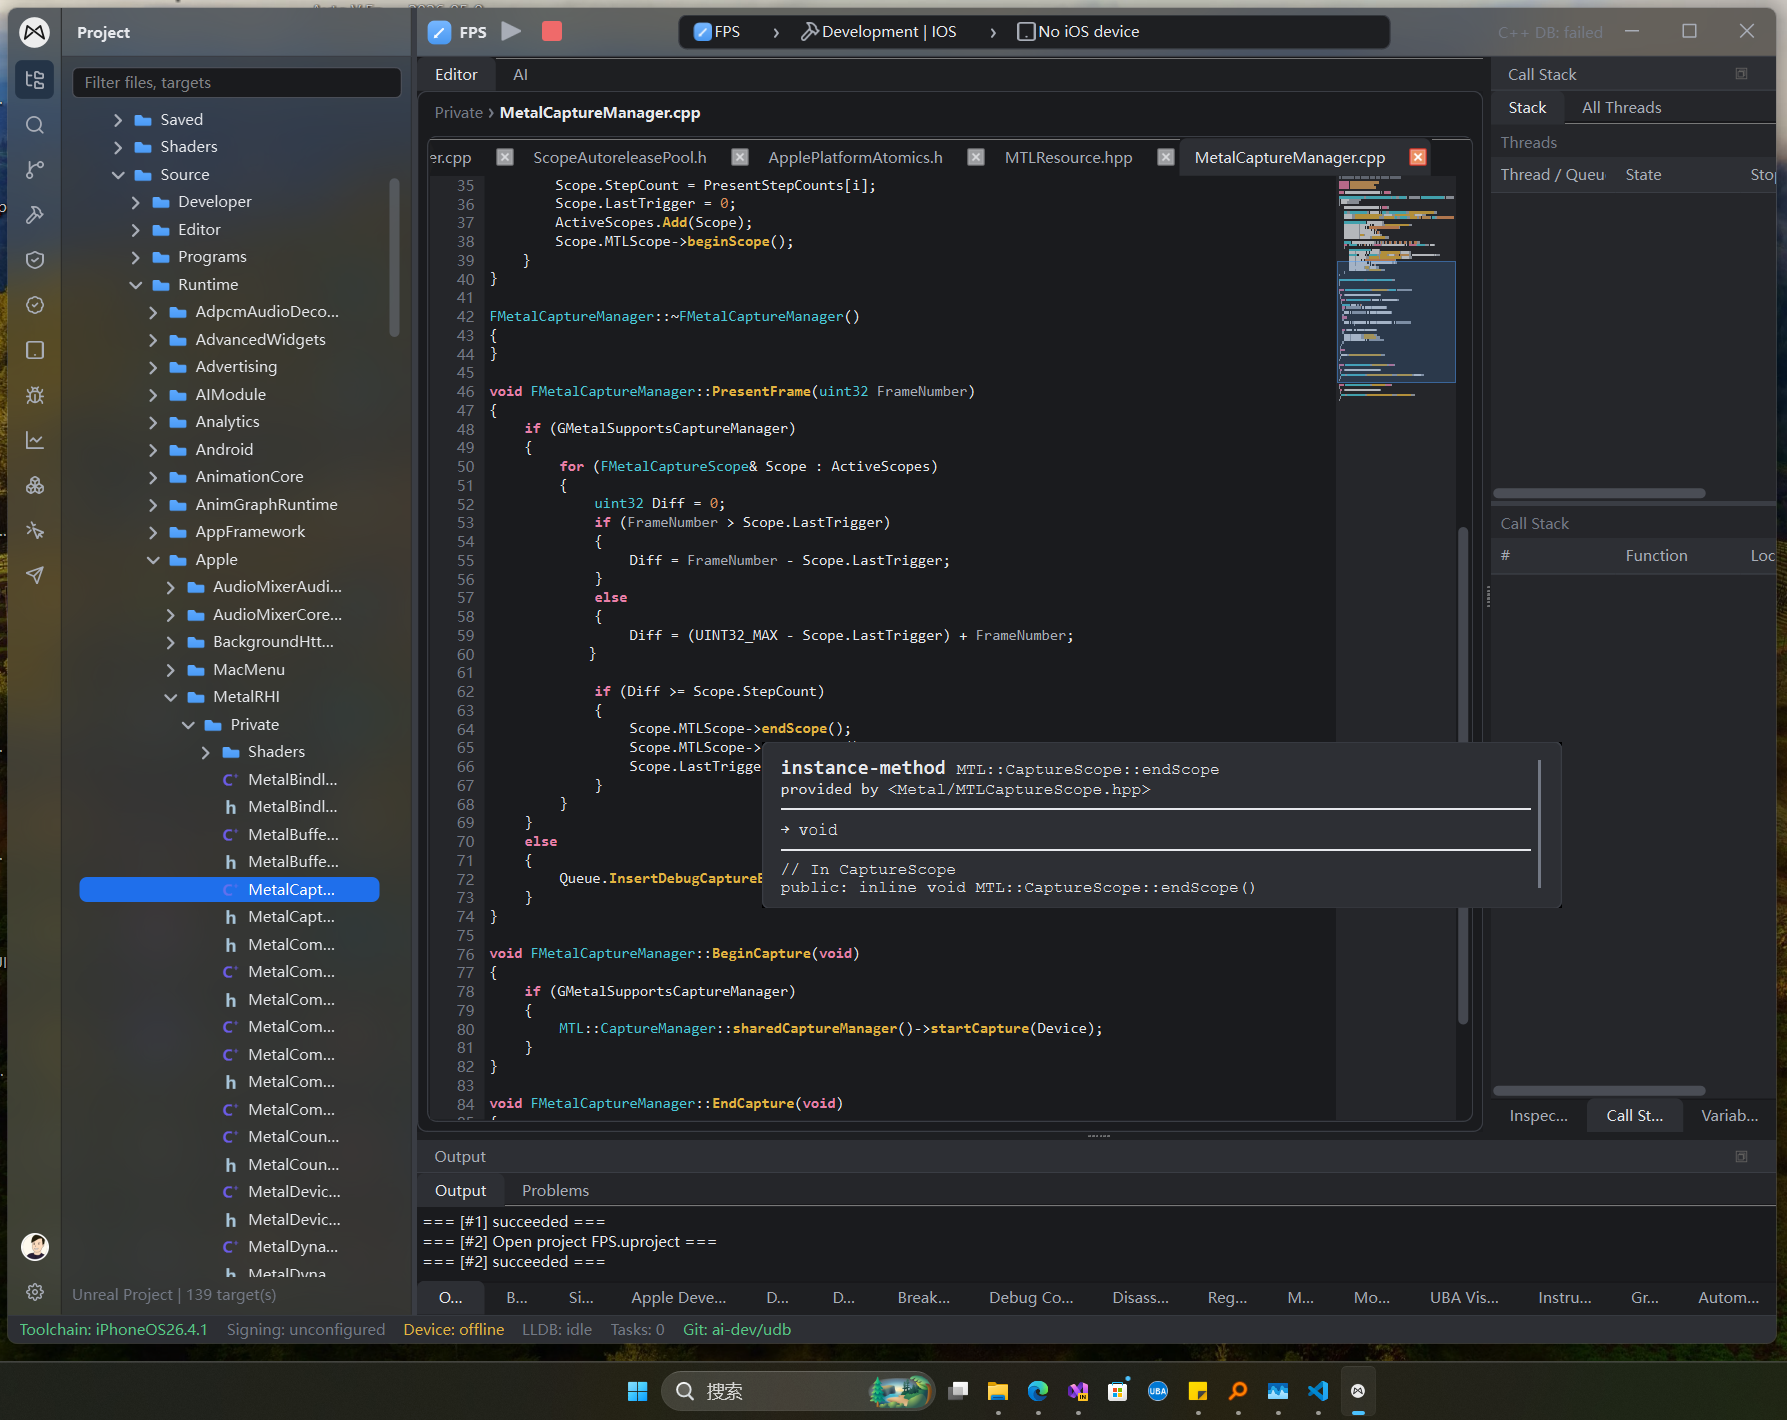Screen dimensions: 1787x1420
Task: Expand the Shaders folder under project root
Action: coord(118,147)
